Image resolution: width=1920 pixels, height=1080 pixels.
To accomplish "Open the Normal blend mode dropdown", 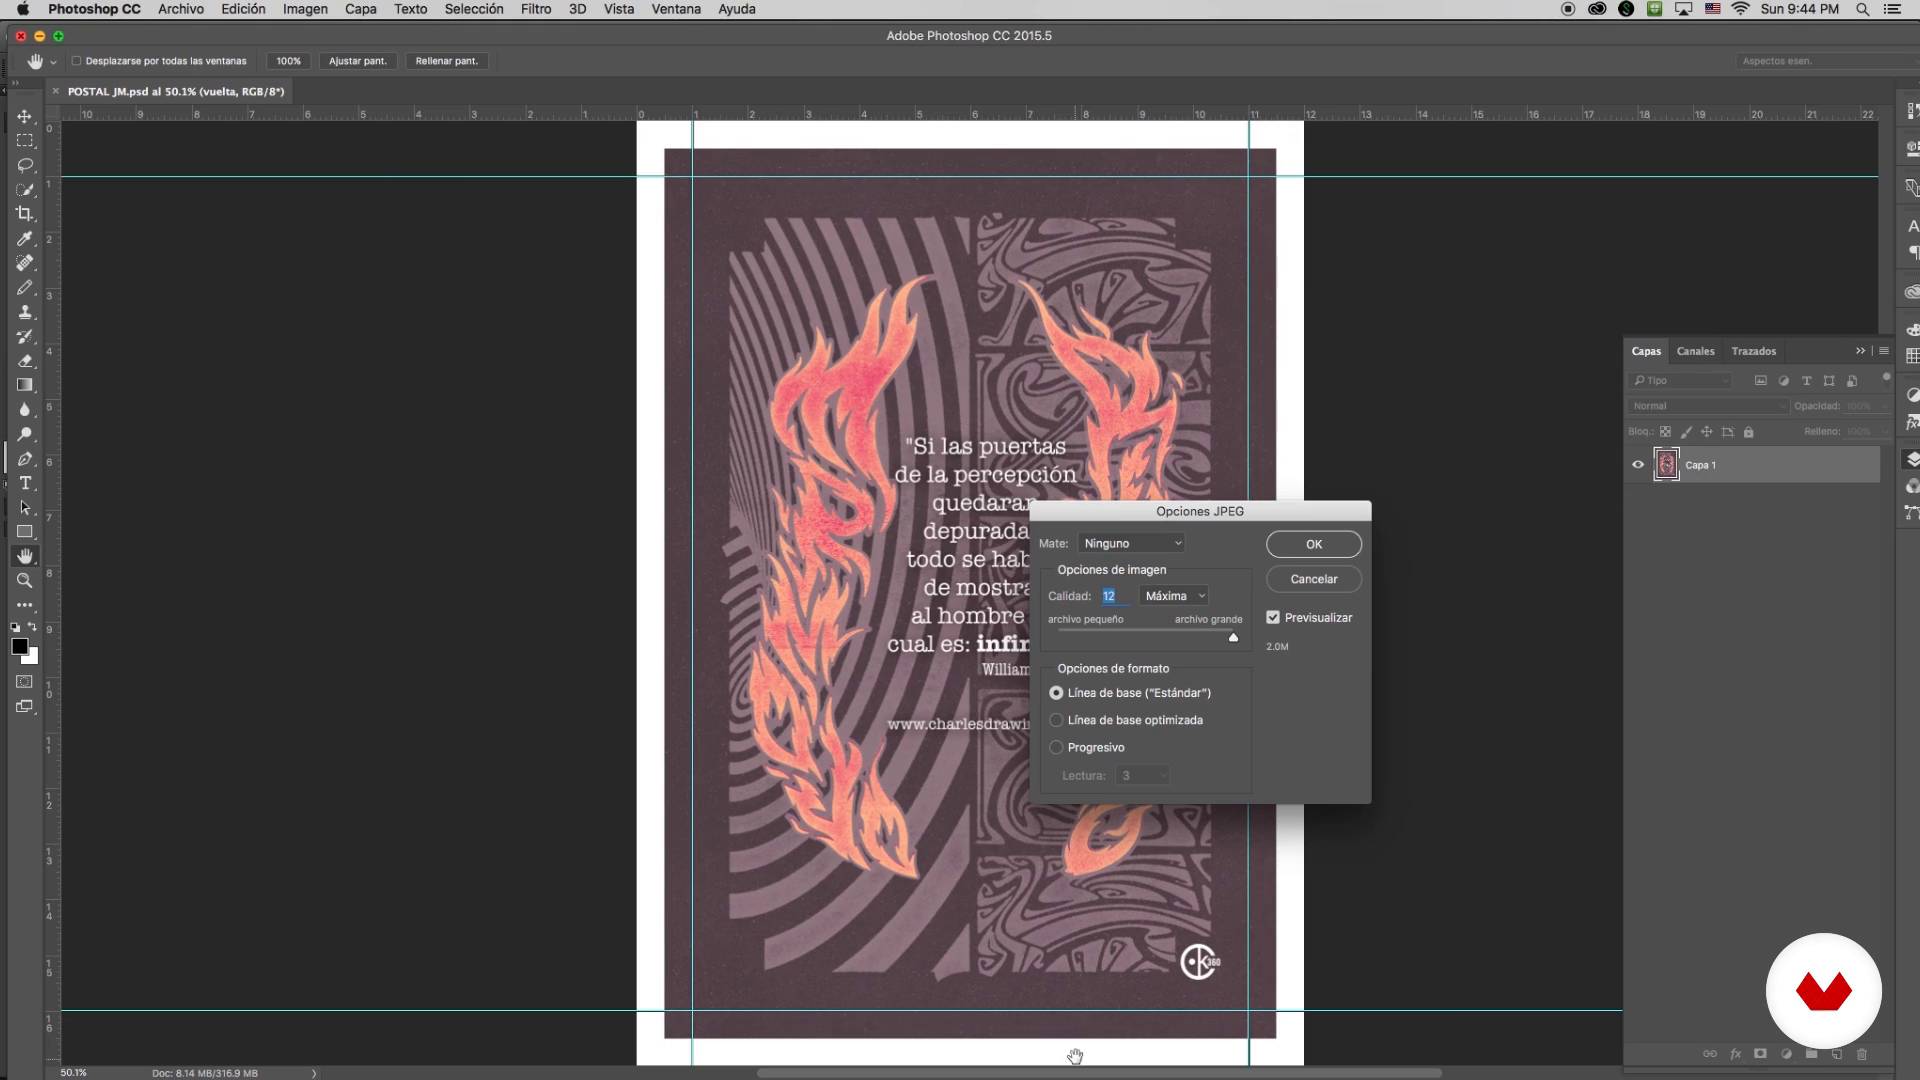I will point(1708,406).
